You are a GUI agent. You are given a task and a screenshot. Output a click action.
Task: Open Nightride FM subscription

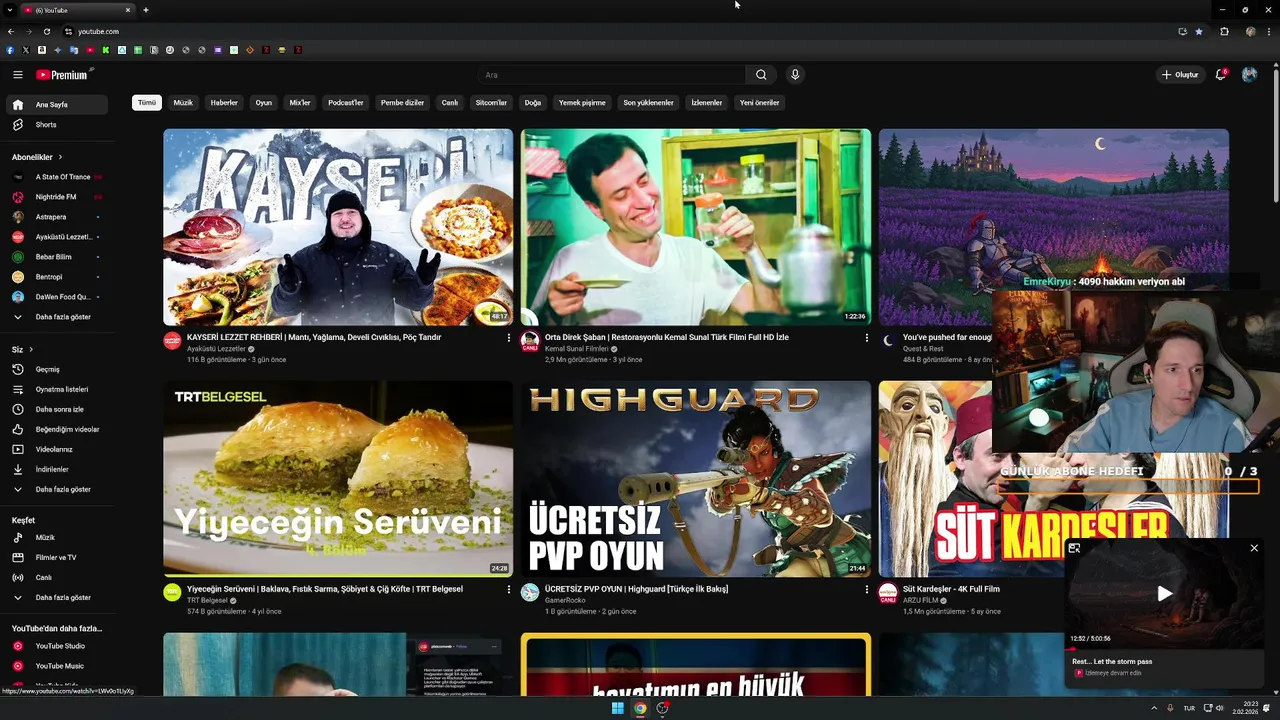tap(58, 197)
